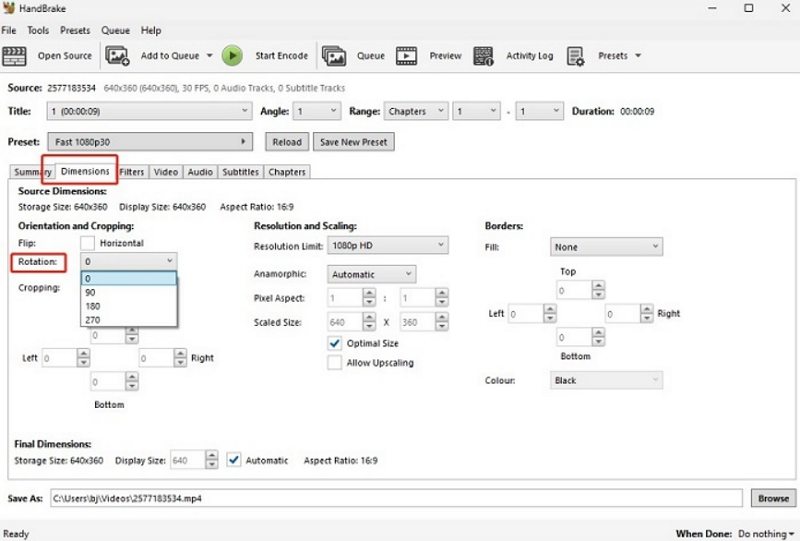Click the Preview film icon
Viewport: 800px width, 541px height.
(x=406, y=56)
